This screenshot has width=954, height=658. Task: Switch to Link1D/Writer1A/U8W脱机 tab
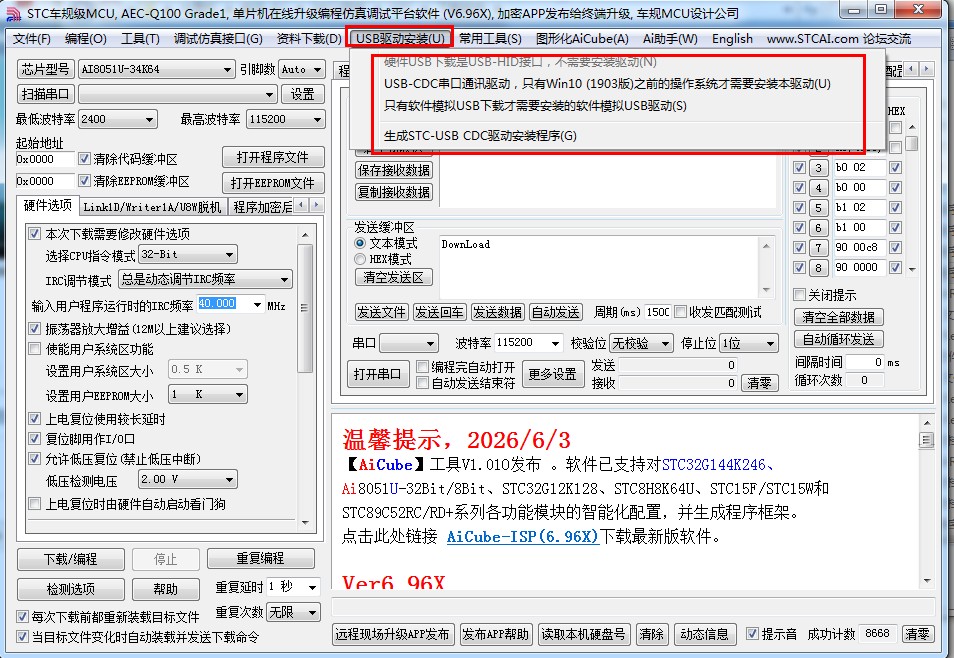tap(152, 207)
